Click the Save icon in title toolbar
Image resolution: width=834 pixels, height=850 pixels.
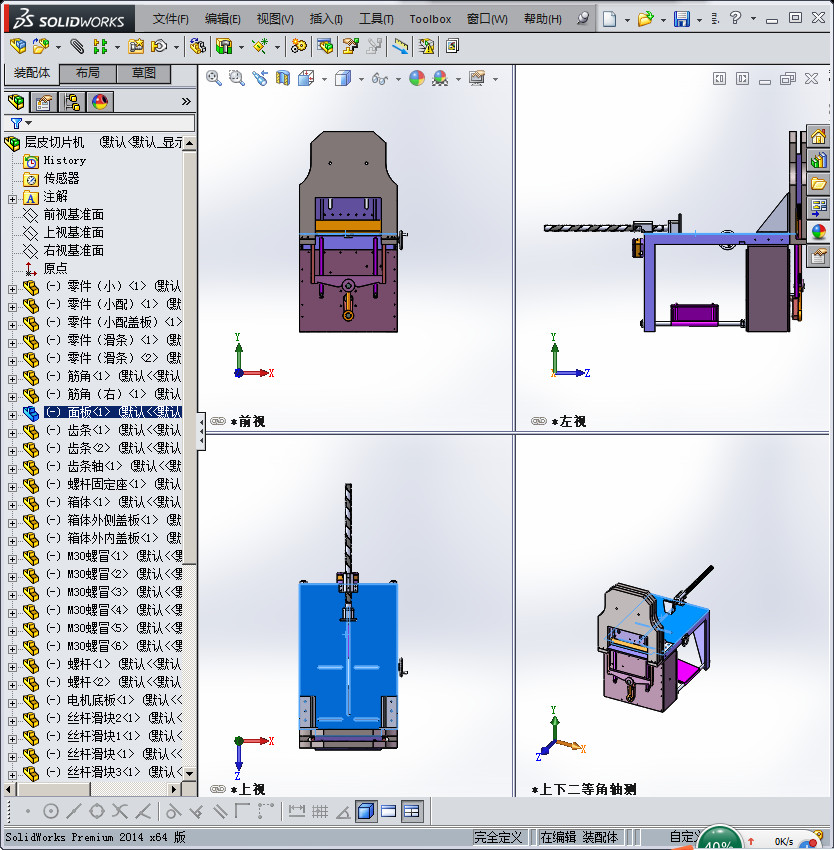point(681,19)
